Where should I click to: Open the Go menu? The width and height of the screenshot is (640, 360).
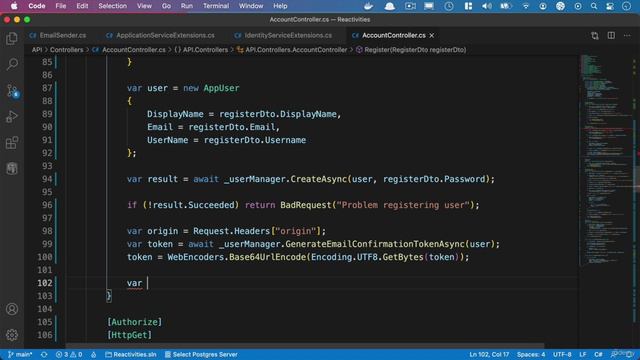coord(166,6)
